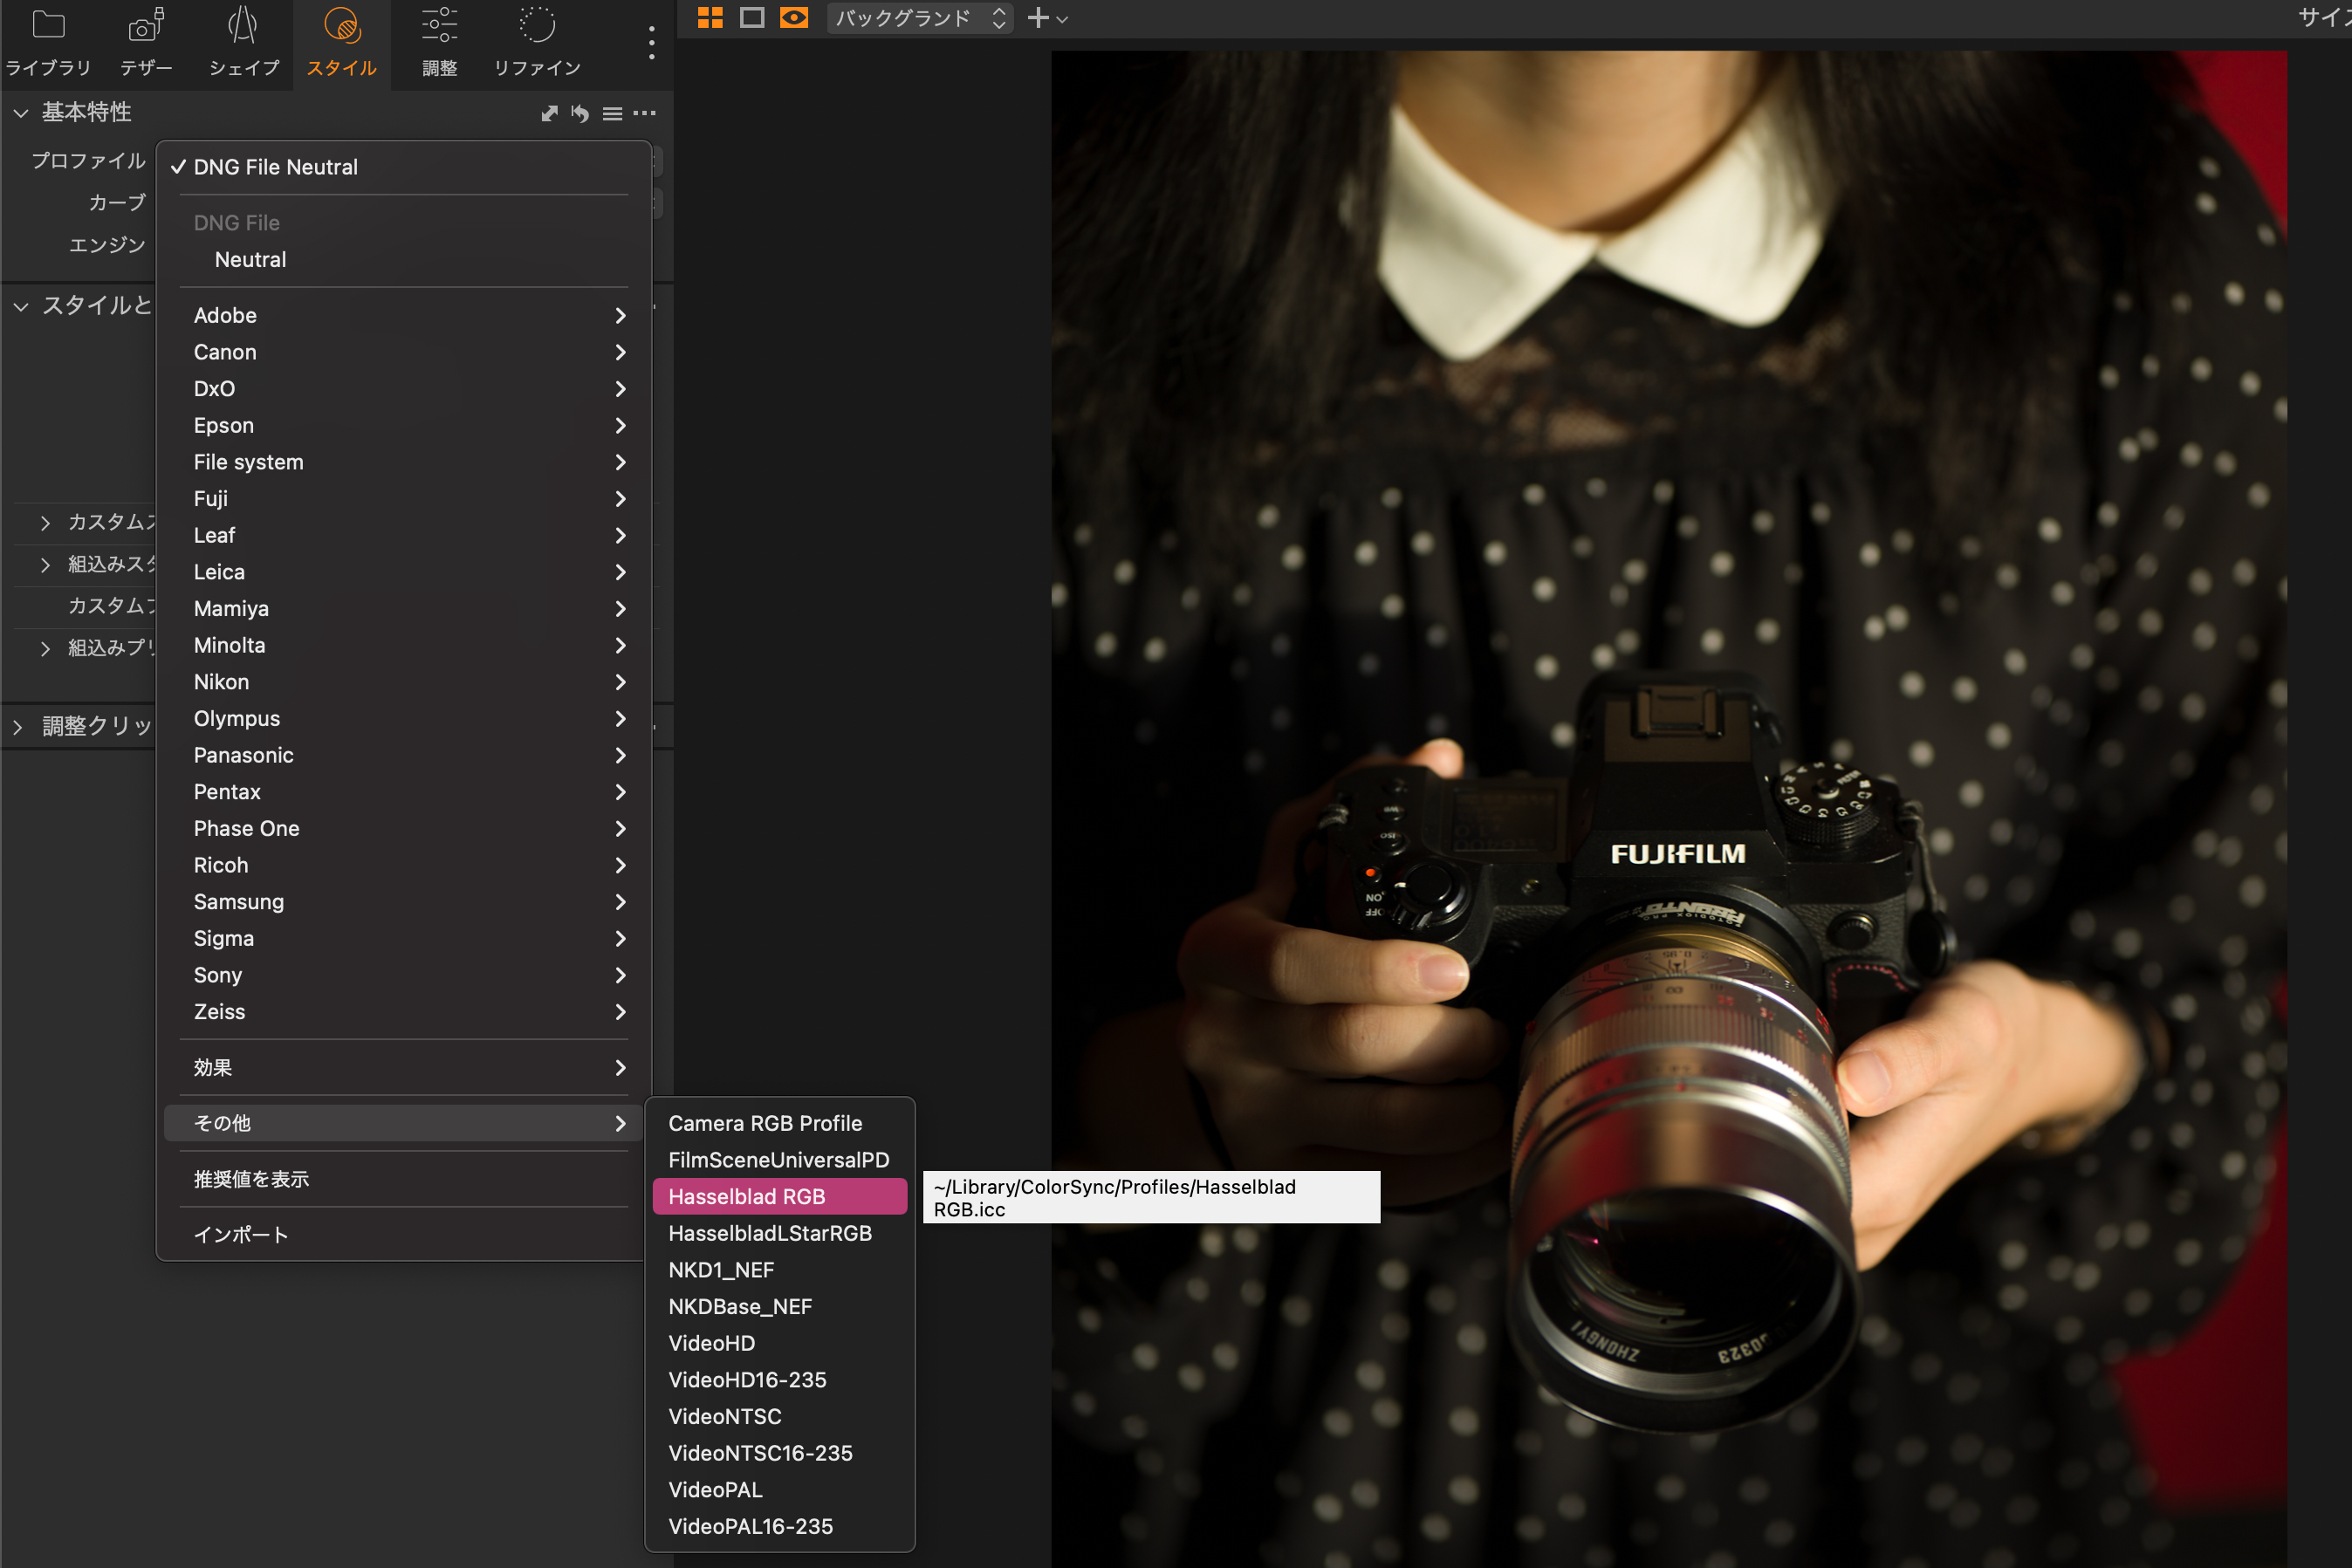Open the テザー tether capture tab
The image size is (2352, 1568).
[x=146, y=44]
